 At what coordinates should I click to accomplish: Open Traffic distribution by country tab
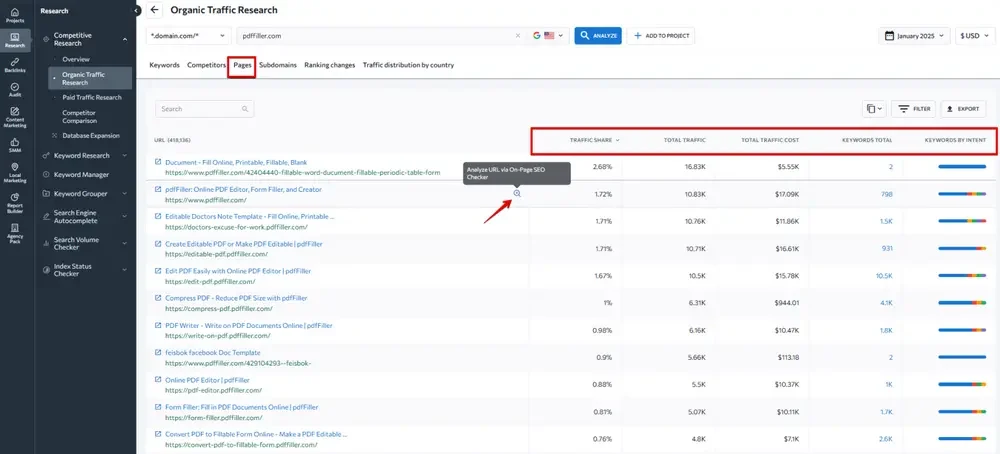408,65
